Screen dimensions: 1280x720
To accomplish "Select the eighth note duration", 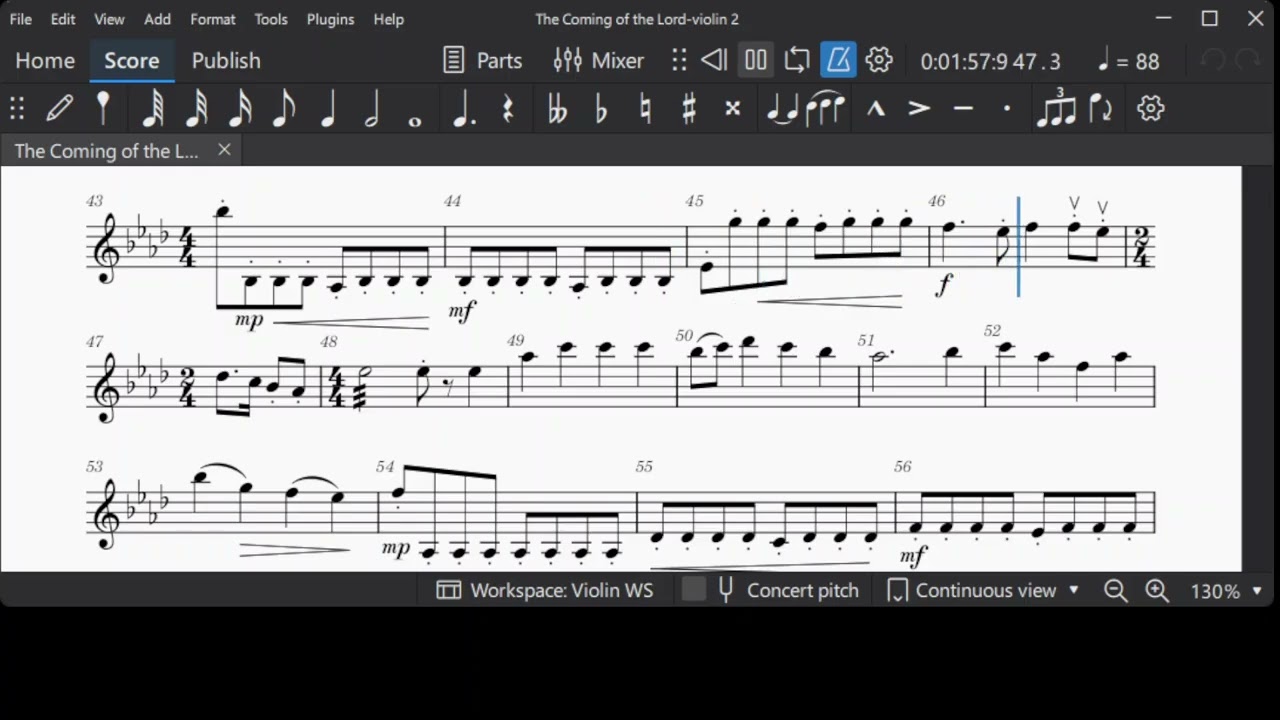I will tap(284, 108).
